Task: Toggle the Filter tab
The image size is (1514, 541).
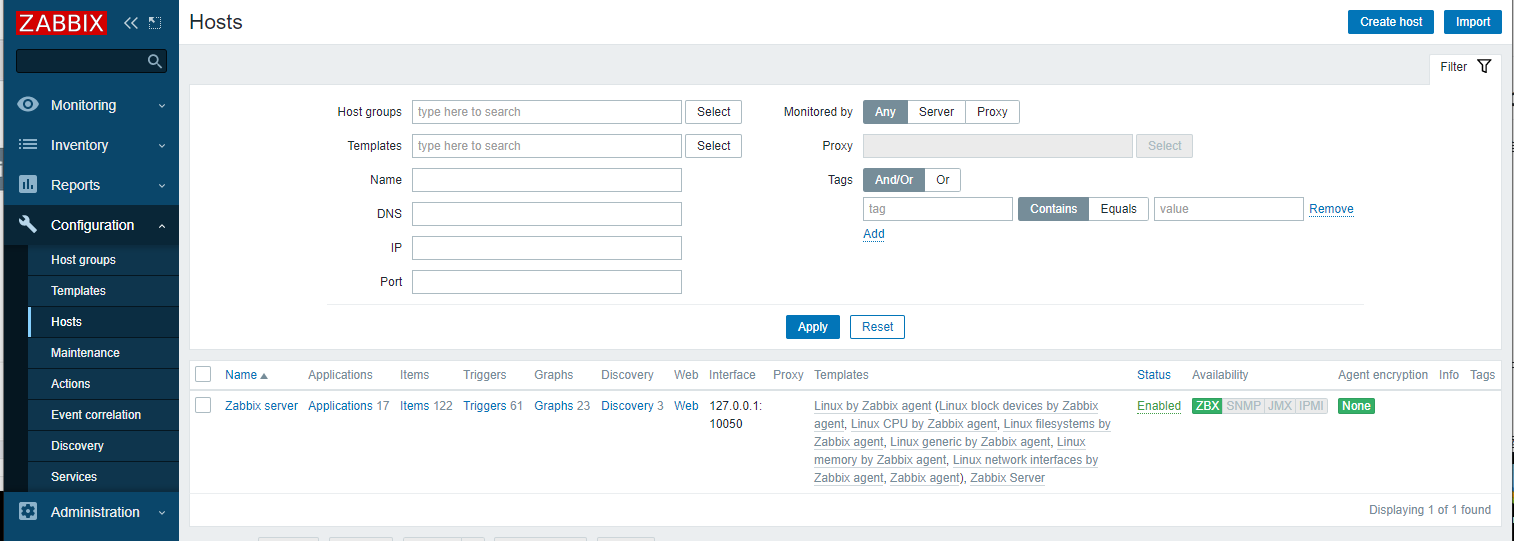Action: tap(1465, 67)
